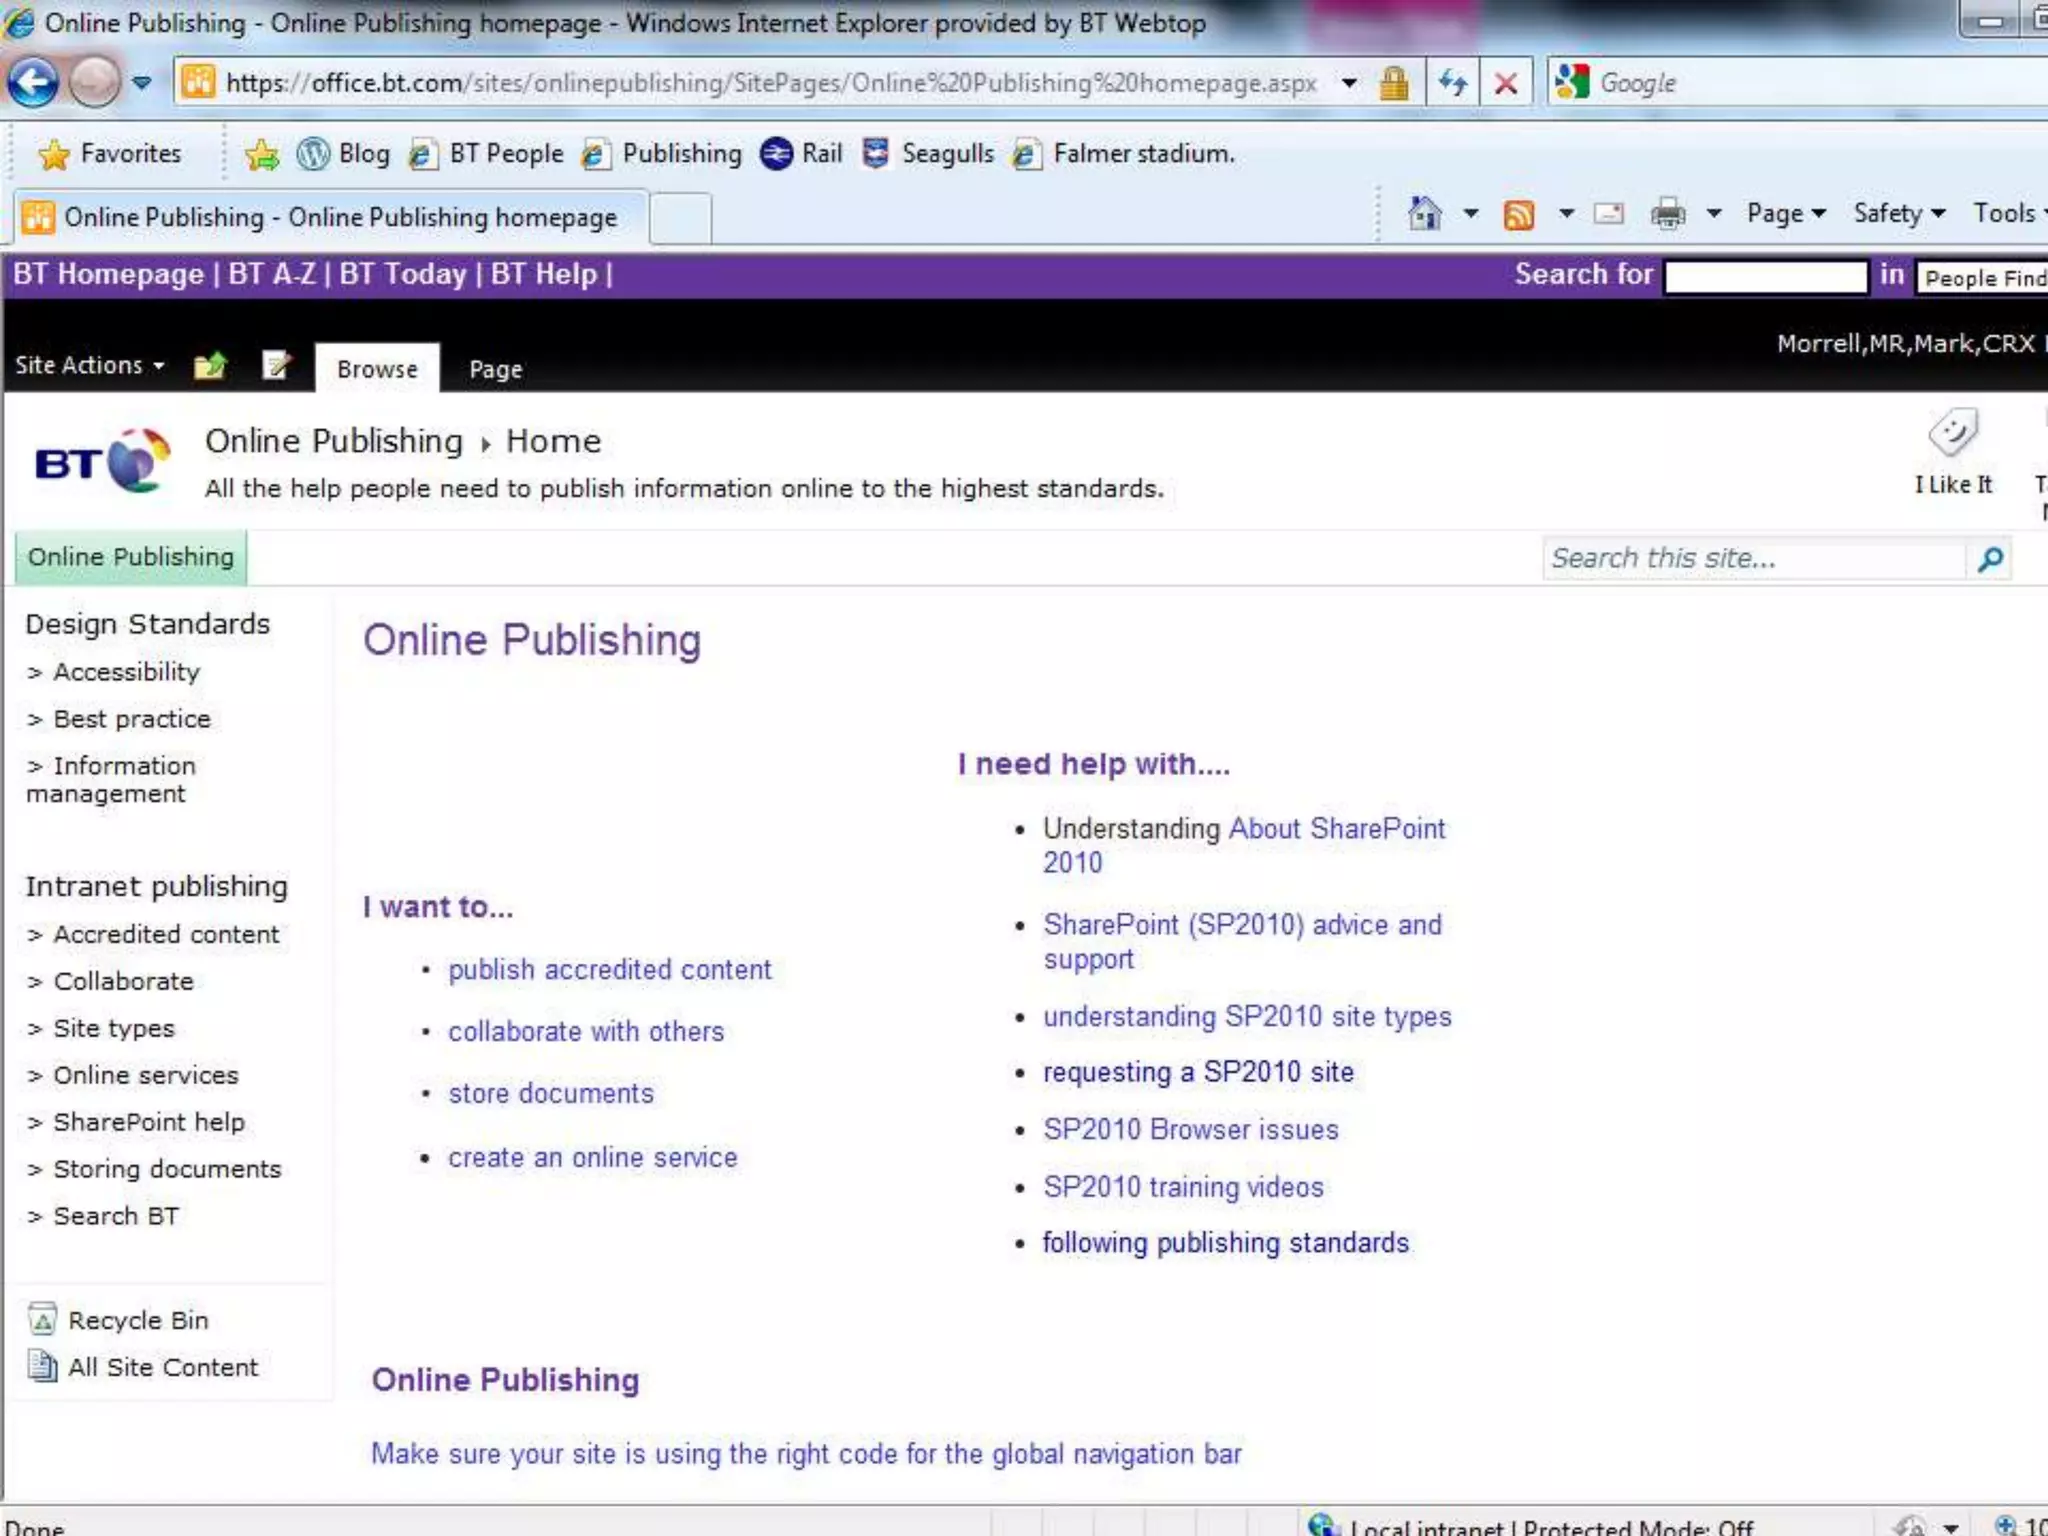The image size is (2048, 1536).
Task: Open the recent pages dropdown arrow
Action: (x=142, y=82)
